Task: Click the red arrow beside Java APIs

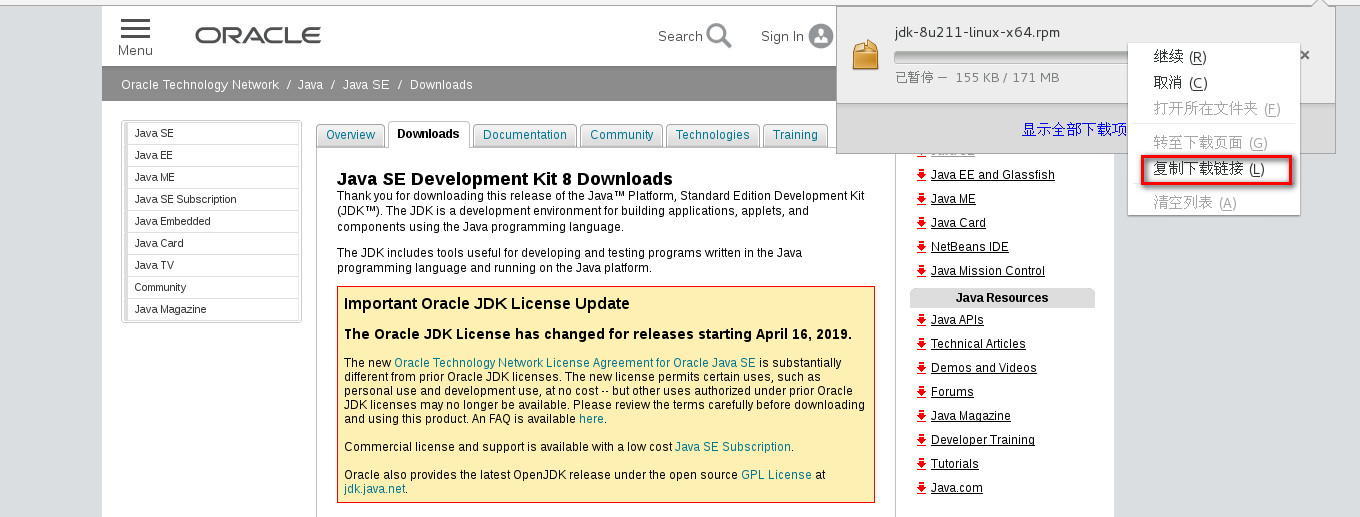Action: click(921, 320)
